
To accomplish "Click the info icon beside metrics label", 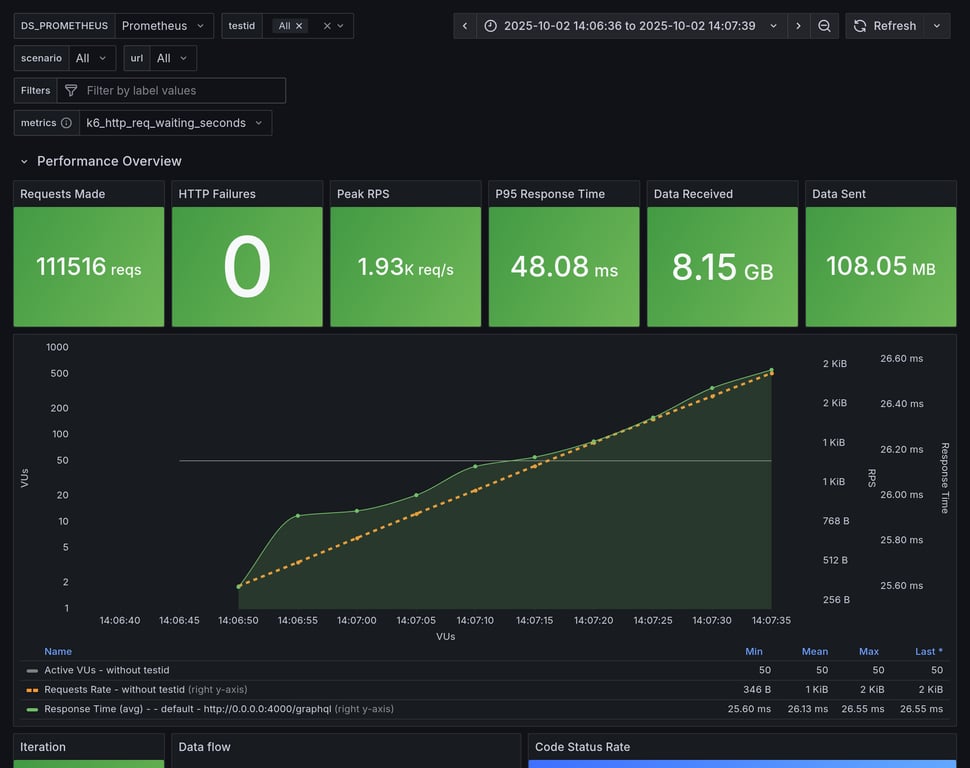I will pyautogui.click(x=66, y=123).
